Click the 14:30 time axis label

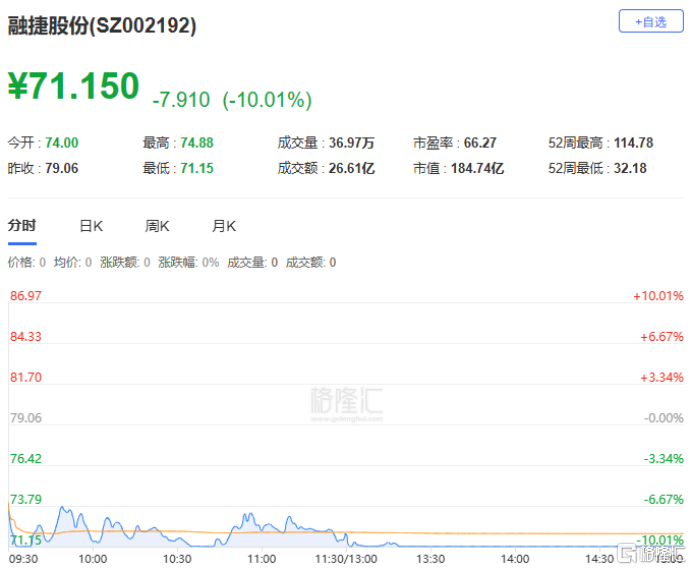coord(599,559)
